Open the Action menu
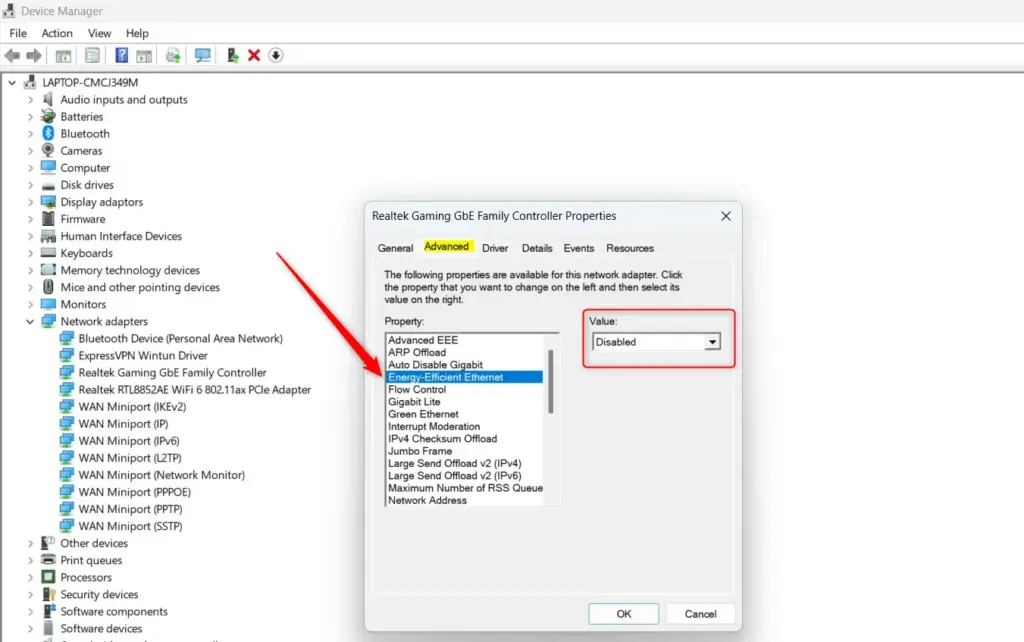The width and height of the screenshot is (1024, 642). click(x=57, y=33)
